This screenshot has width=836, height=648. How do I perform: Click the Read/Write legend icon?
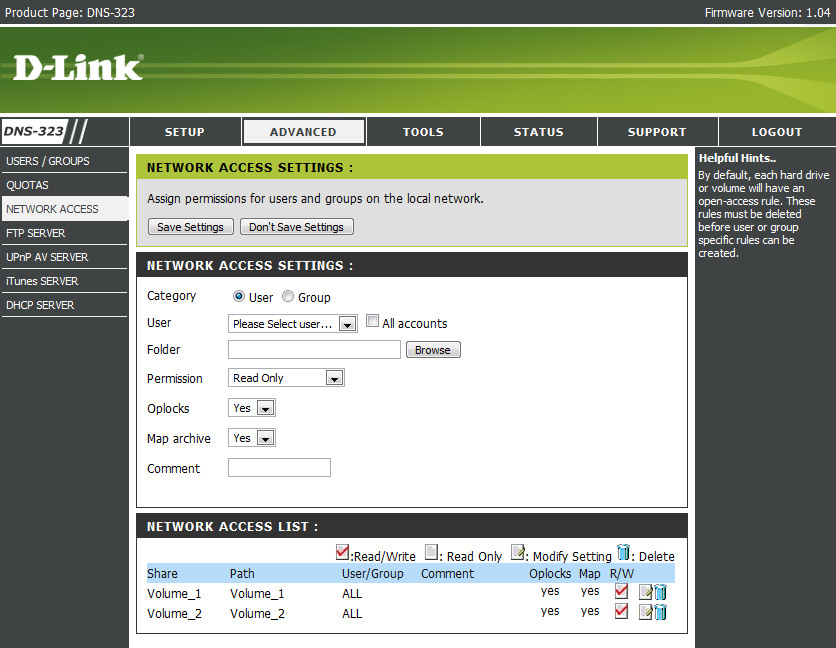coord(342,552)
